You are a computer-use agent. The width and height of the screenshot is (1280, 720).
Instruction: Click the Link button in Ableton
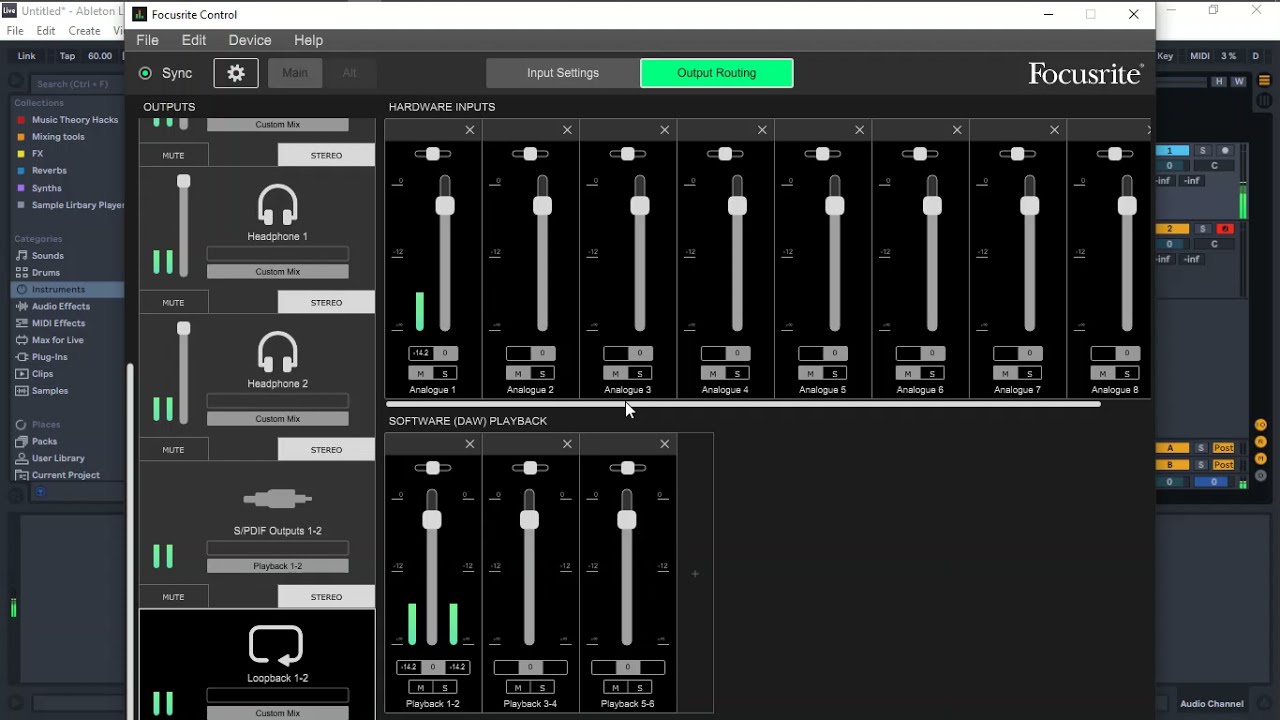tap(27, 56)
